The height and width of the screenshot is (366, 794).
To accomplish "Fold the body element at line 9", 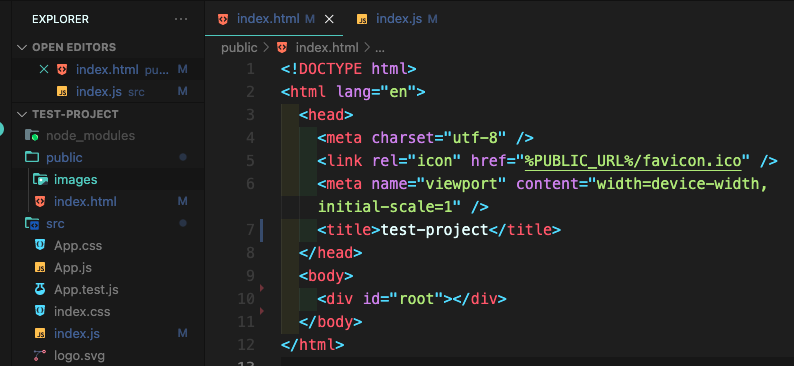I will (262, 288).
